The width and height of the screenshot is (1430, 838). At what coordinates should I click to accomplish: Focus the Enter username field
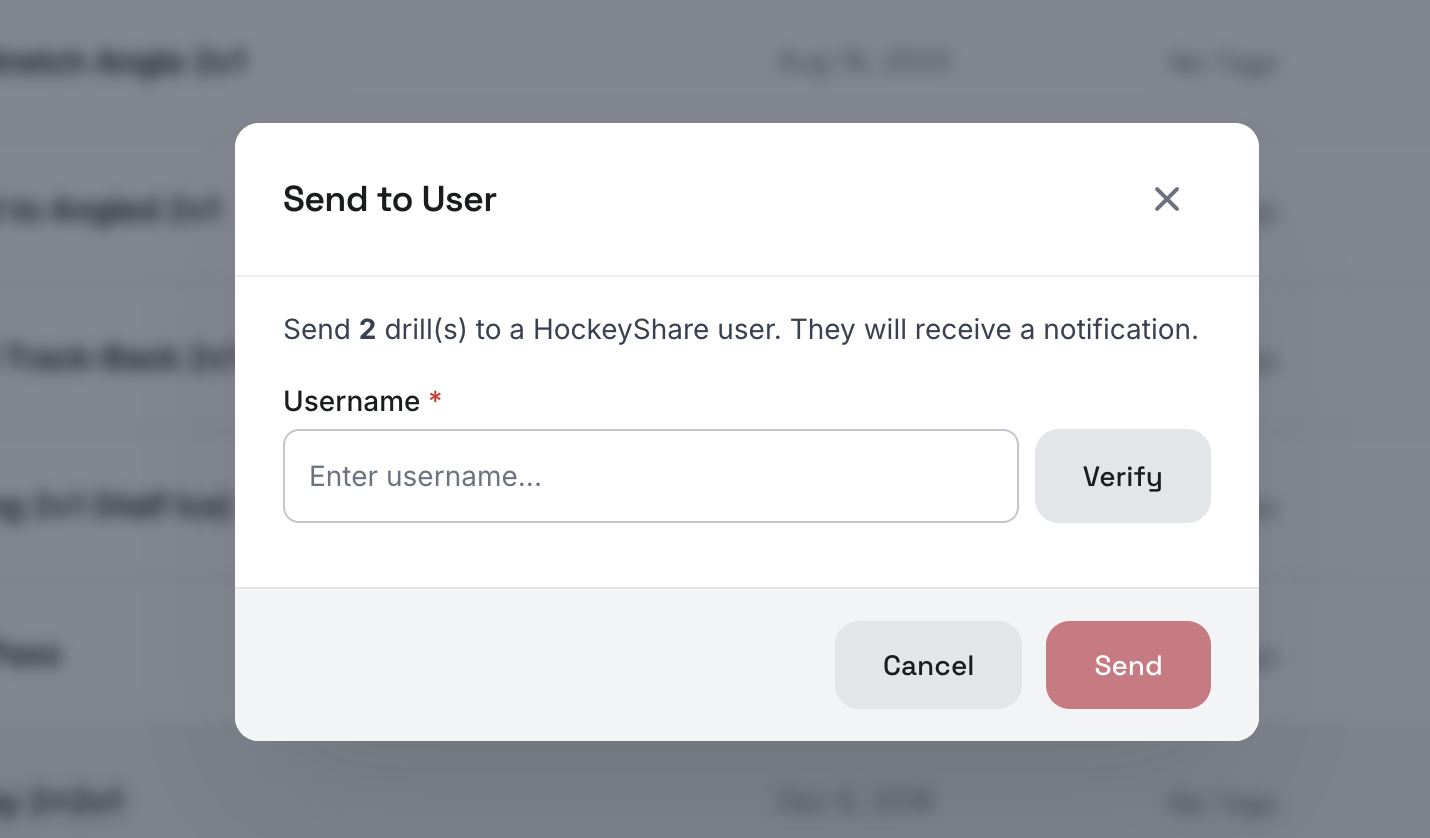[651, 476]
